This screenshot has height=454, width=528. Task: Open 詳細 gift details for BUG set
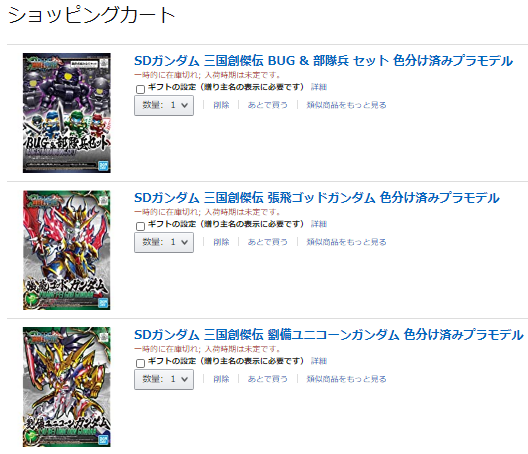pos(319,87)
